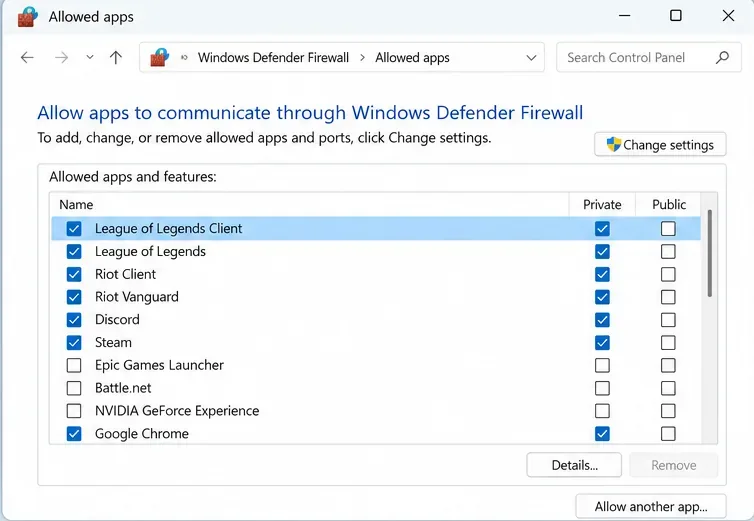This screenshot has height=521, width=754.
Task: Select the Riot Vanguard row name
Action: tap(137, 297)
